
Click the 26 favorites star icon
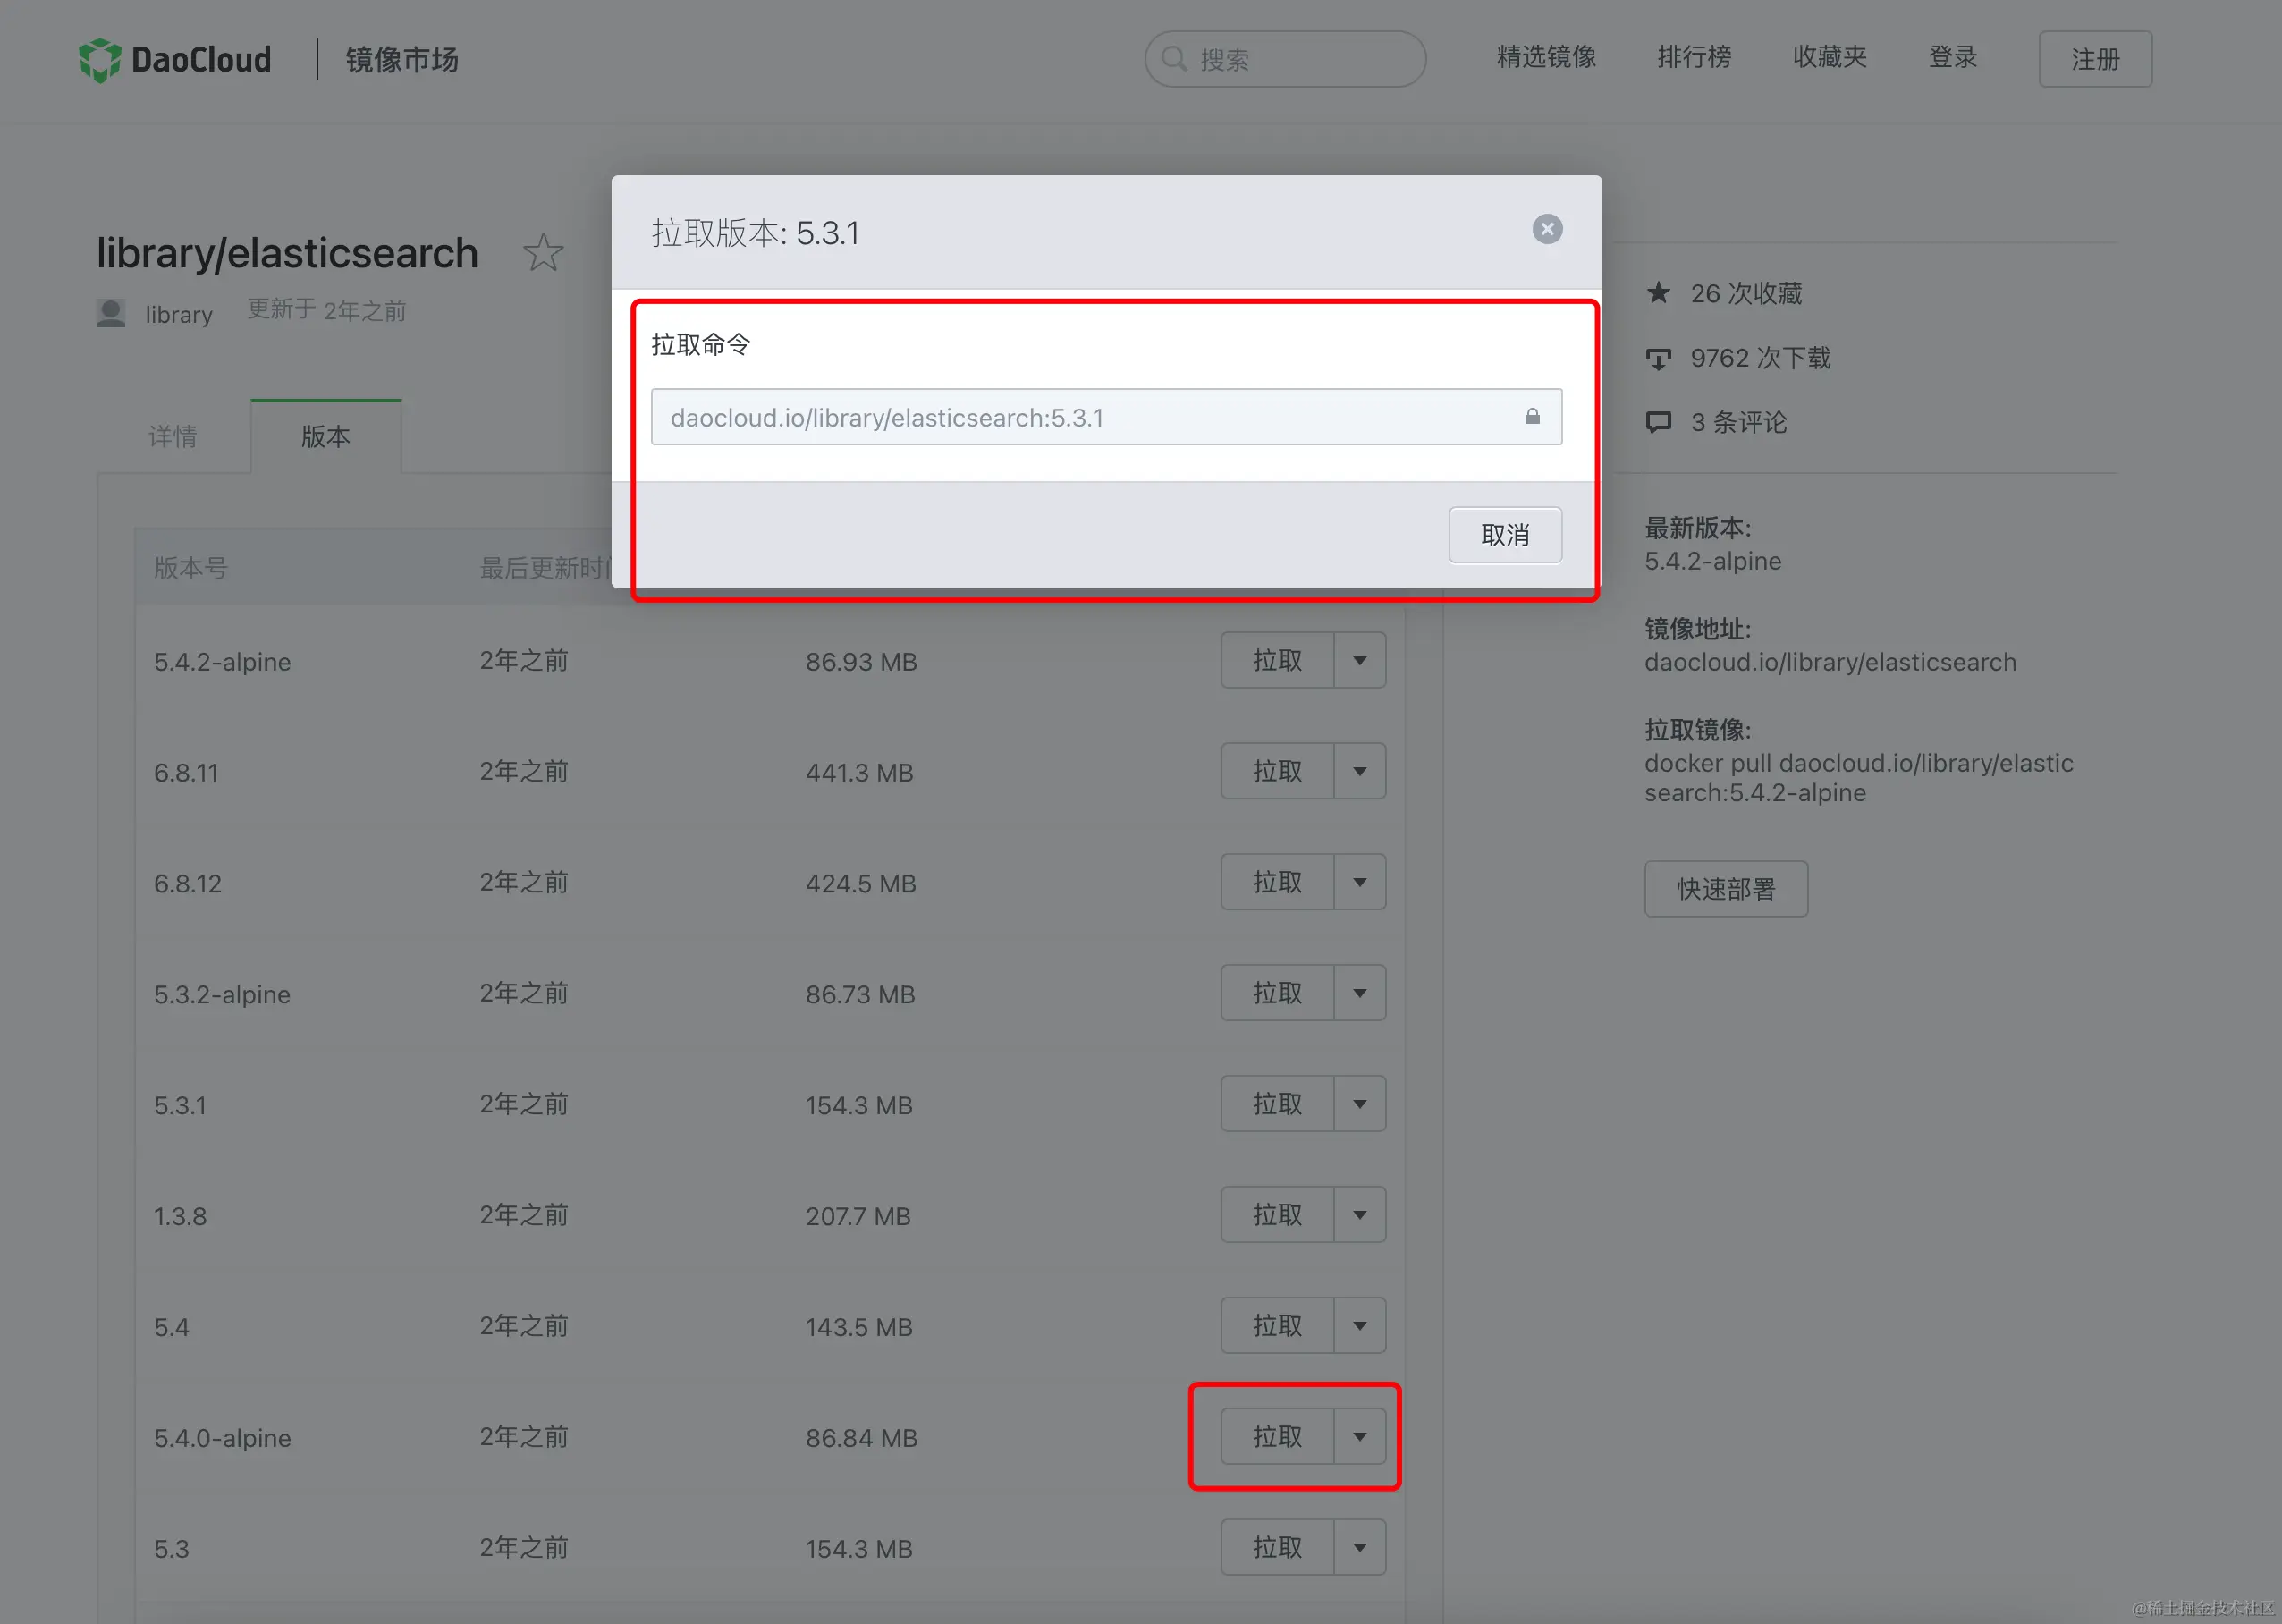(x=1658, y=293)
